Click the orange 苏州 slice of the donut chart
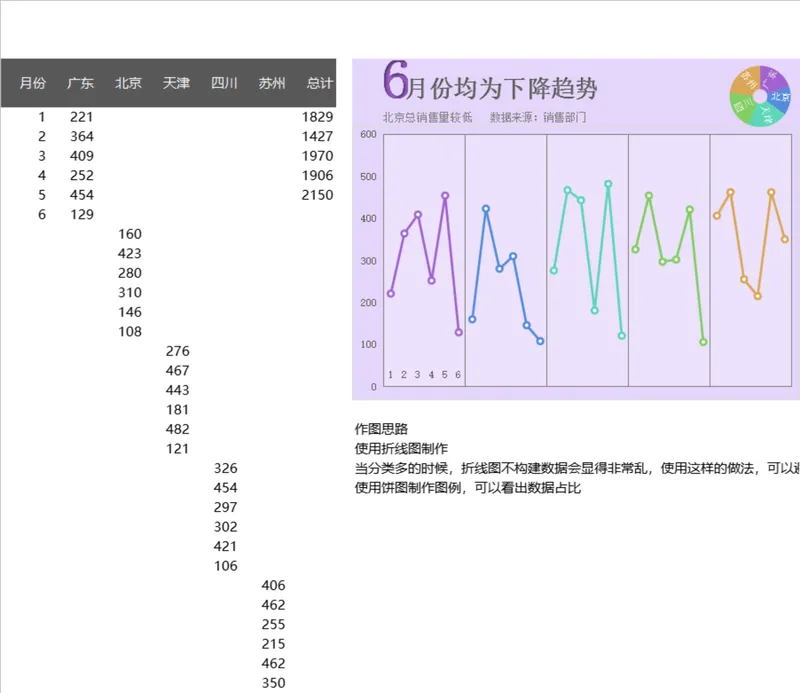Viewport: 800px width, 693px height. click(x=745, y=81)
